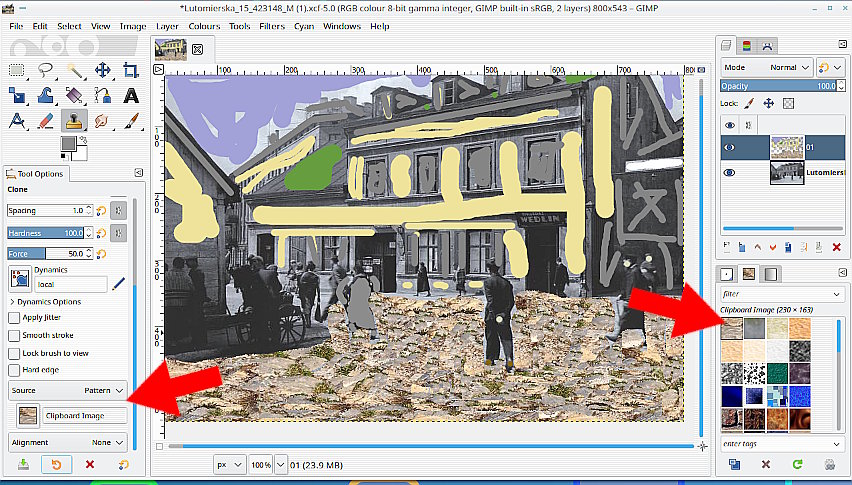Open the px unit dropdown
Image resolution: width=852 pixels, height=485 pixels.
point(230,465)
